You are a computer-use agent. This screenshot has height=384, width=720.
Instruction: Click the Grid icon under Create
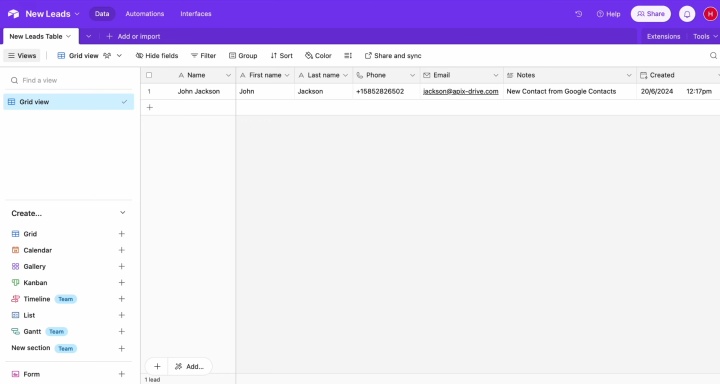15,234
